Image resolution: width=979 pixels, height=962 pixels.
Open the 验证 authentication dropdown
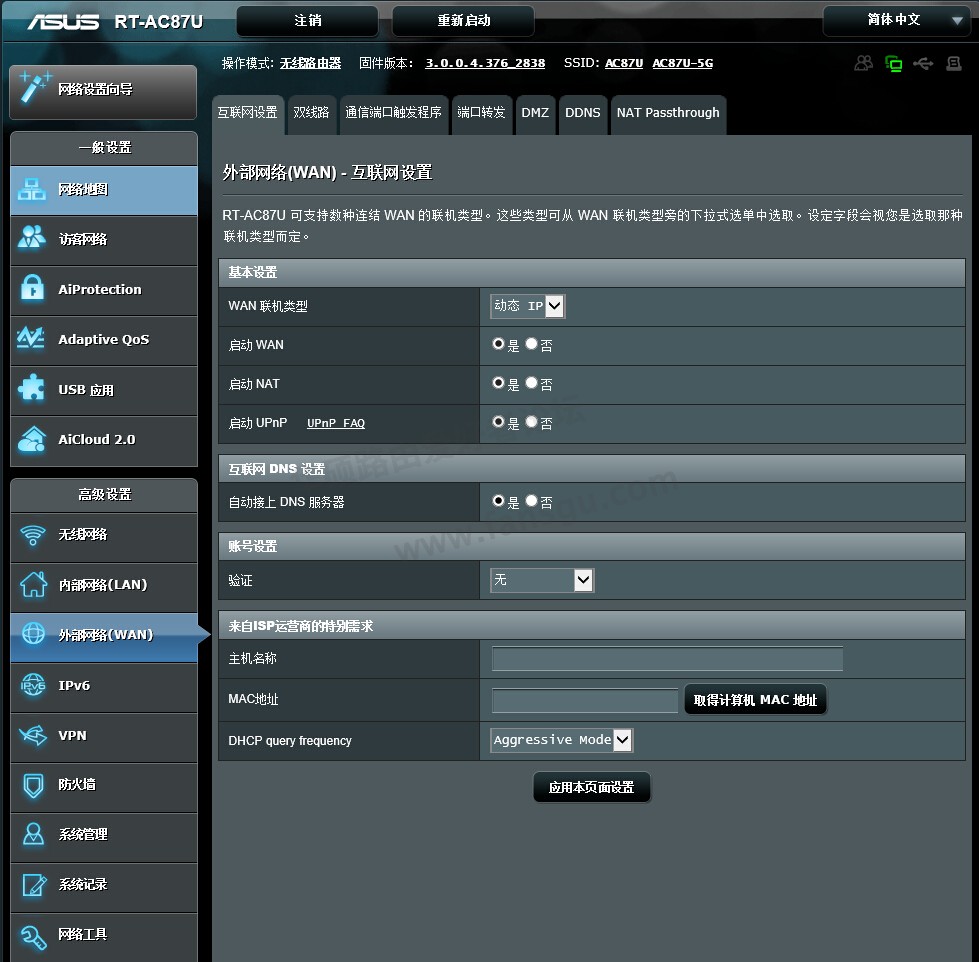coord(542,580)
